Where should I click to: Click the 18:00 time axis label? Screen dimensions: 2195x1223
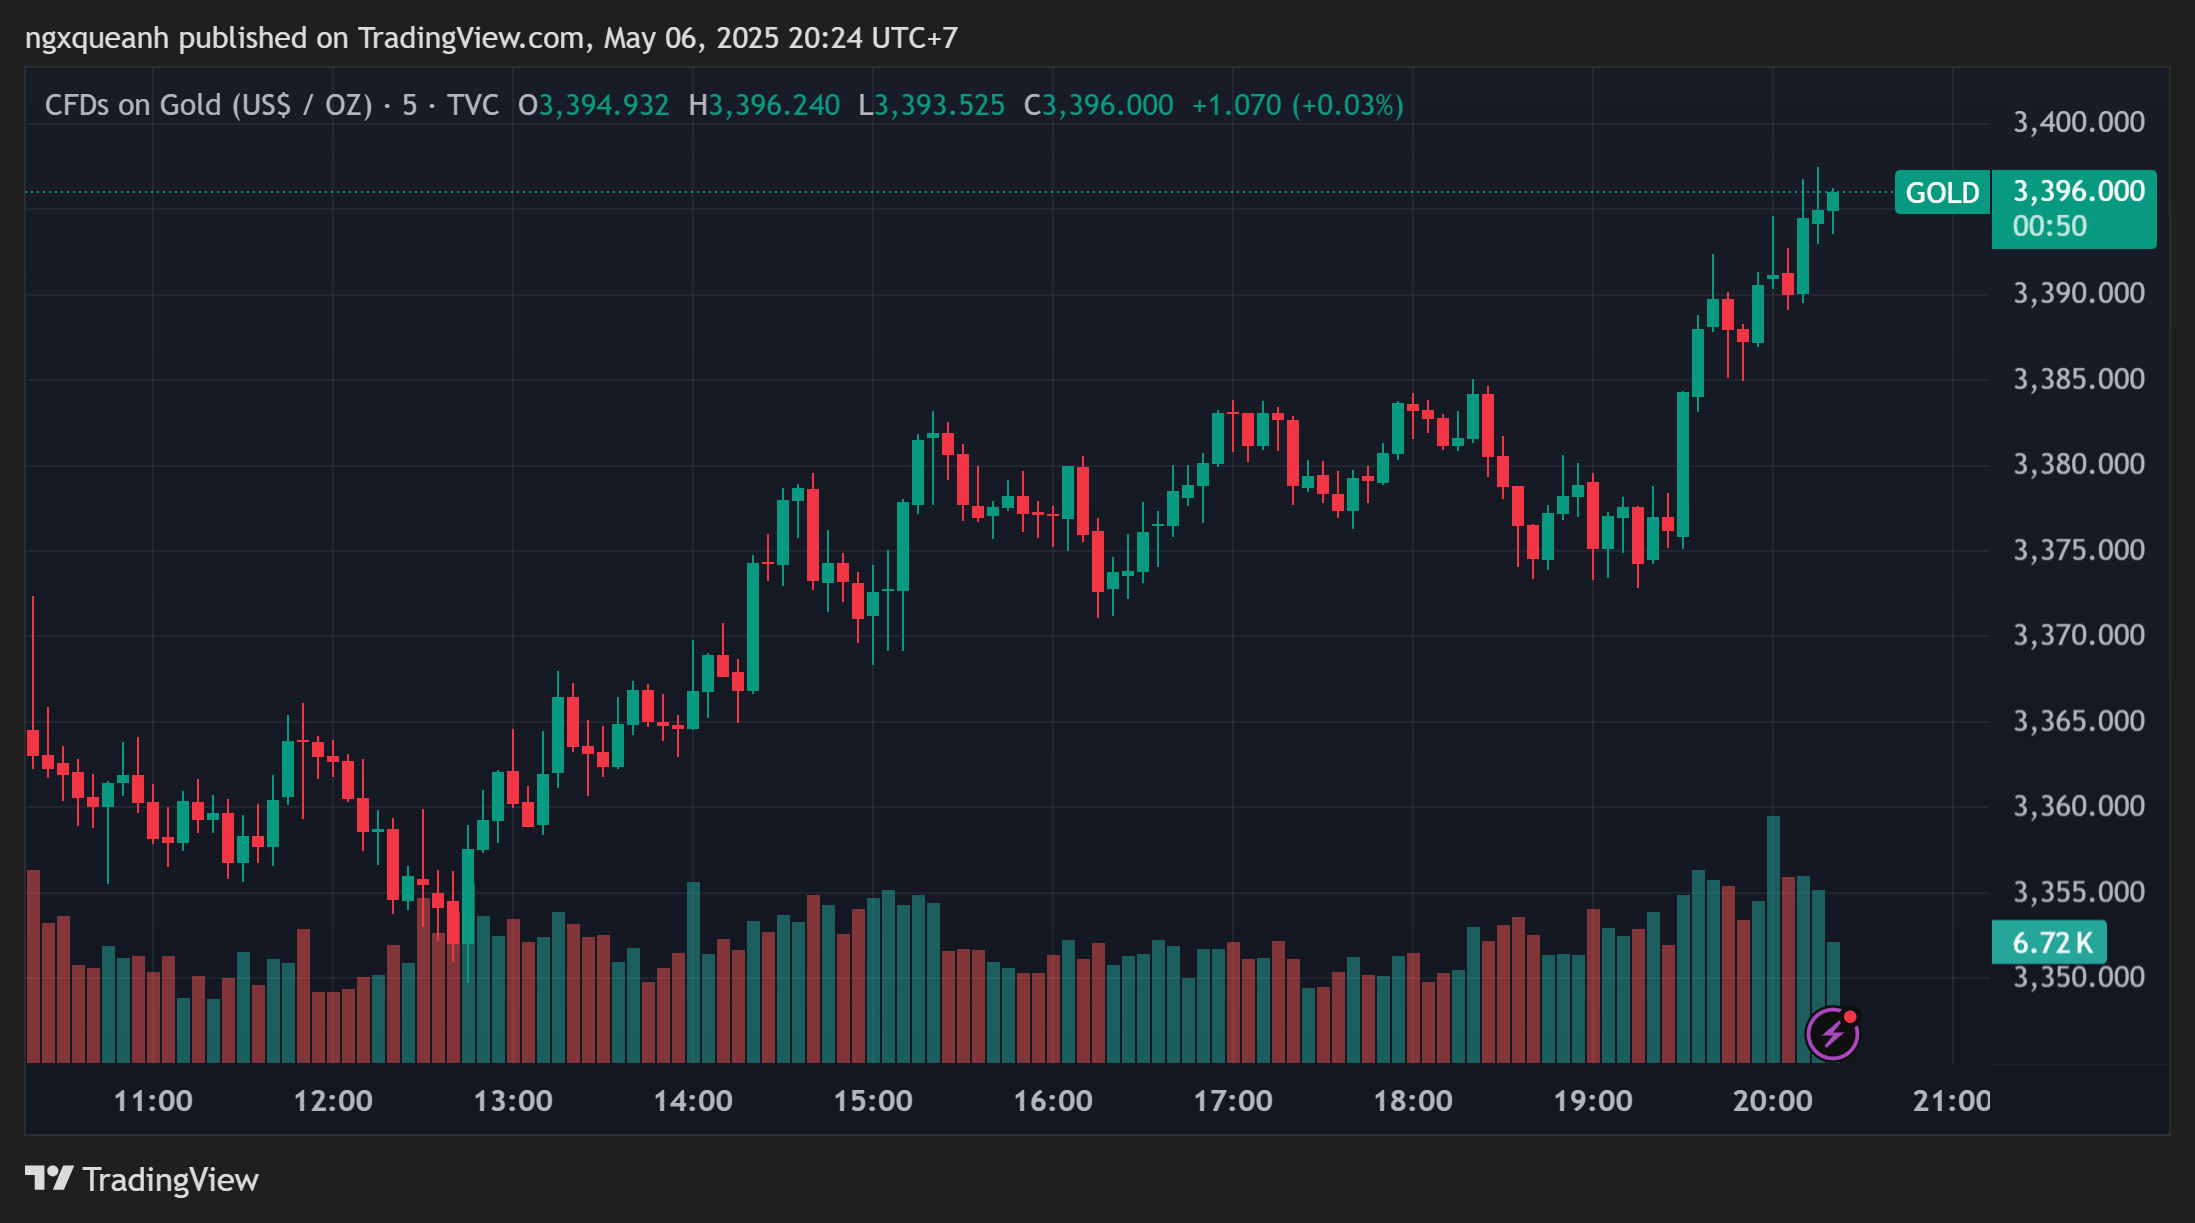pos(1413,1101)
